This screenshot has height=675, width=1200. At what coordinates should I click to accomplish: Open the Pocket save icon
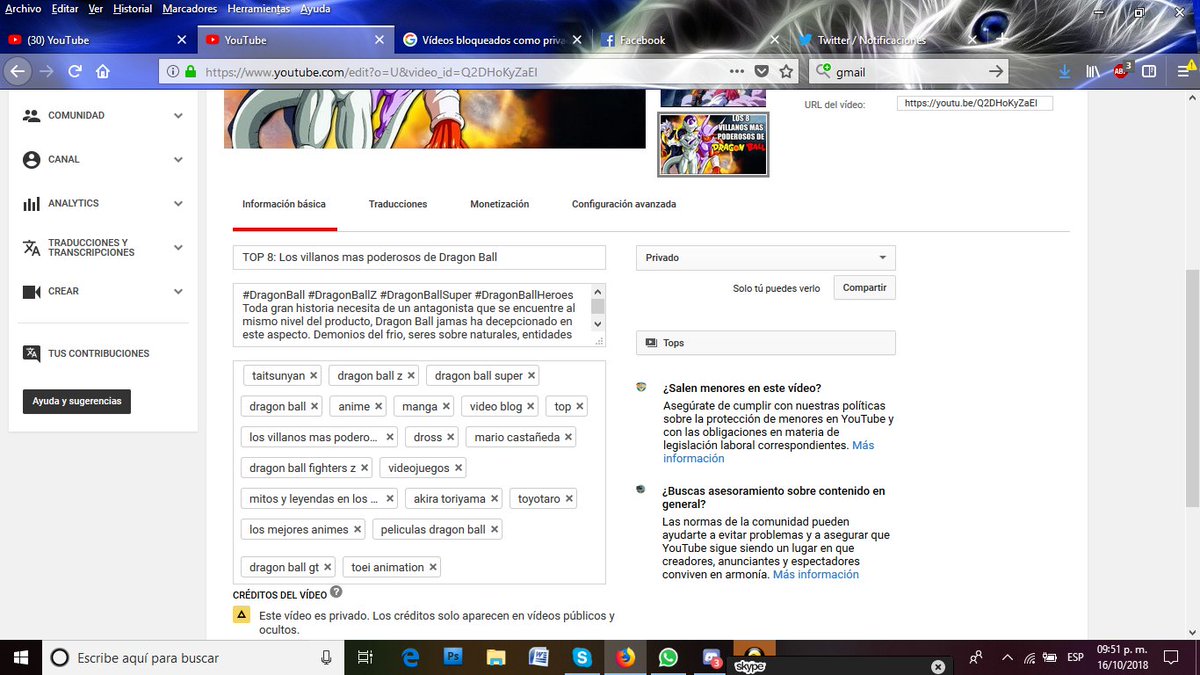761,71
